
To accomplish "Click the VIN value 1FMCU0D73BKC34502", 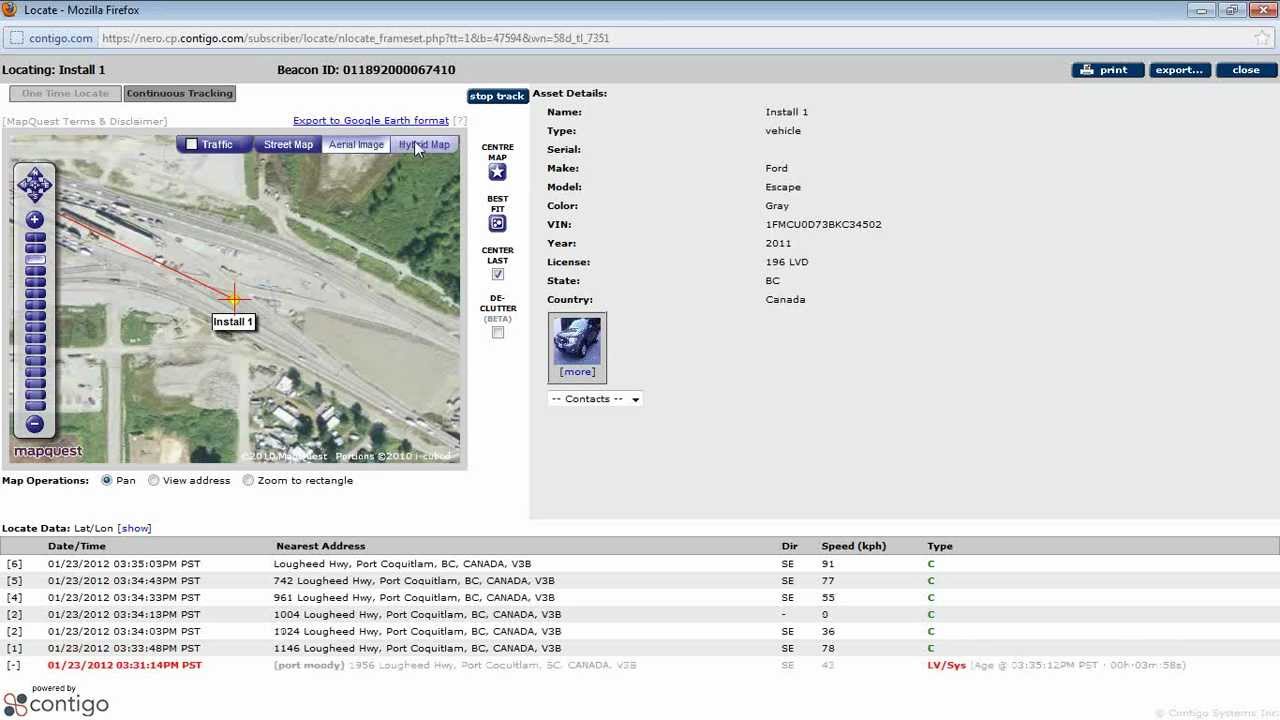I will coord(823,225).
